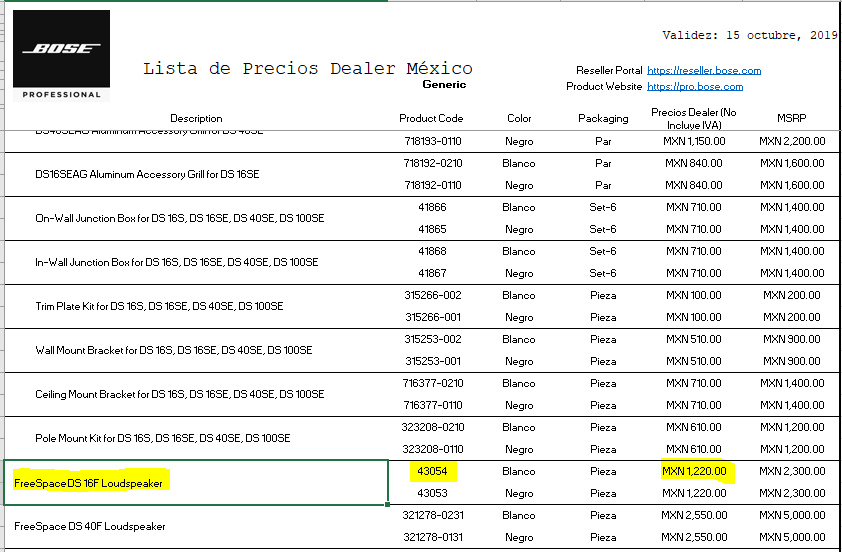This screenshot has width=842, height=552.
Task: Click the Bose Professional logo image
Action: click(61, 56)
